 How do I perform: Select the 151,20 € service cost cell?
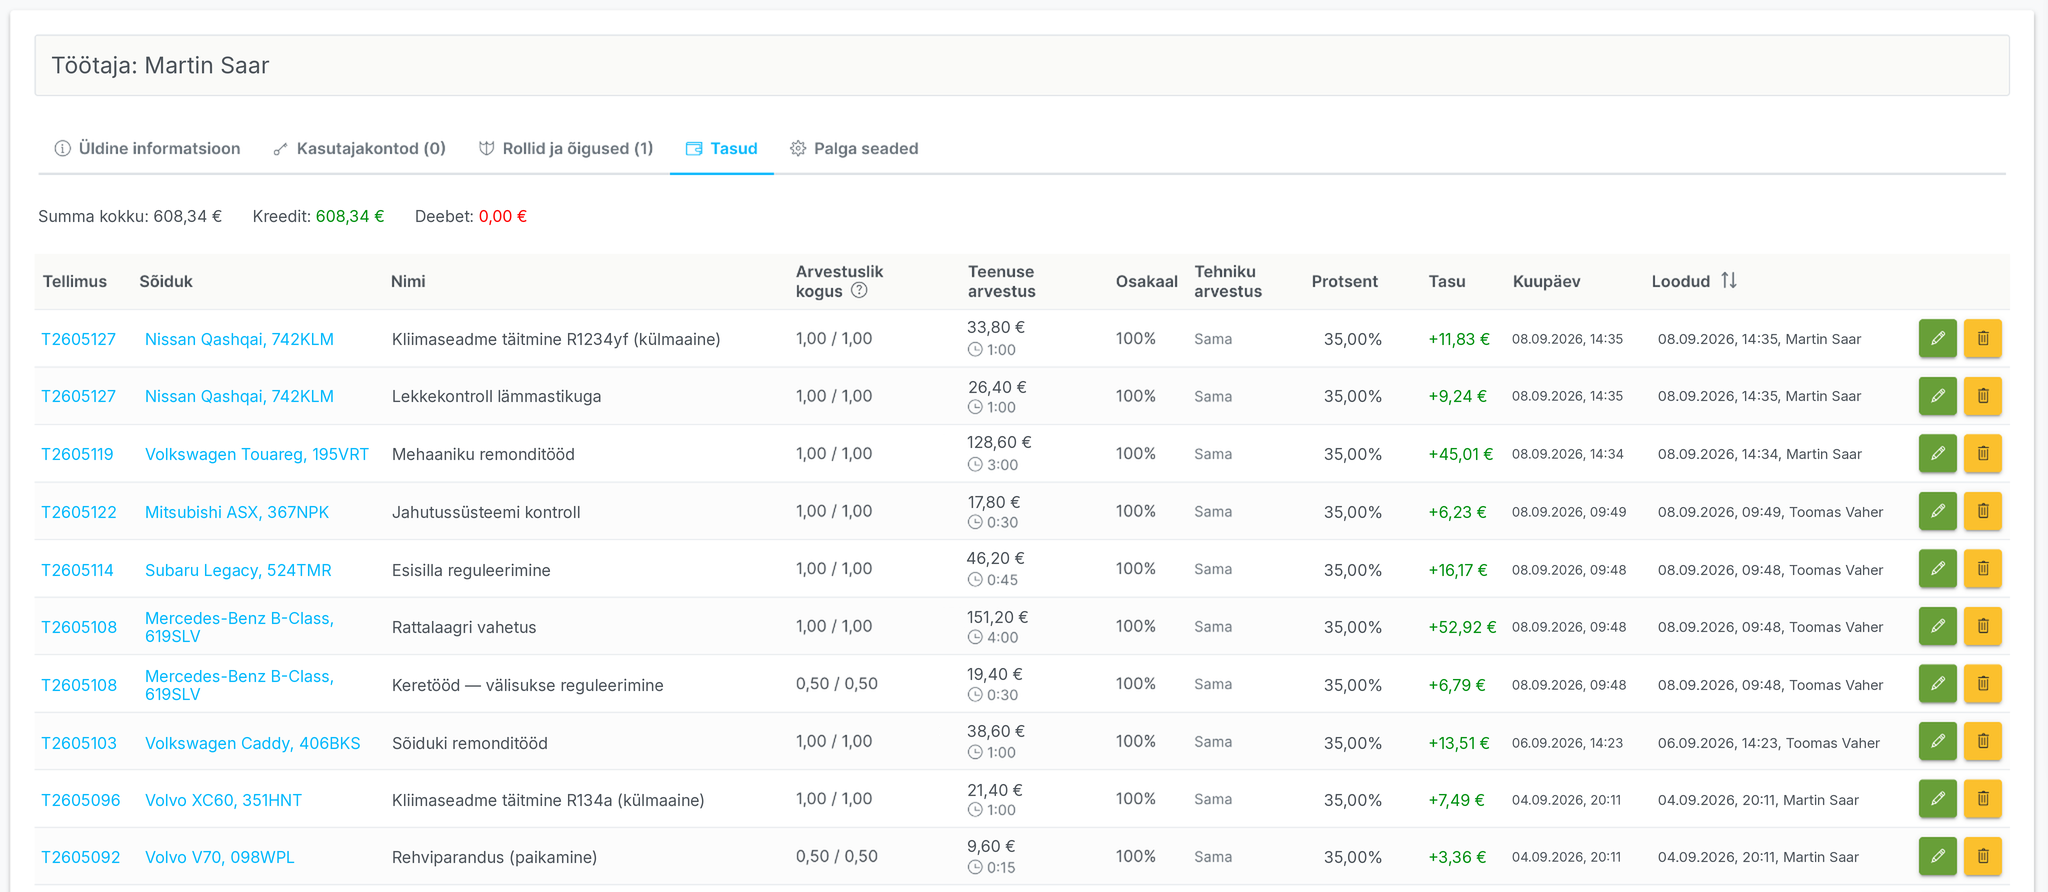click(997, 617)
